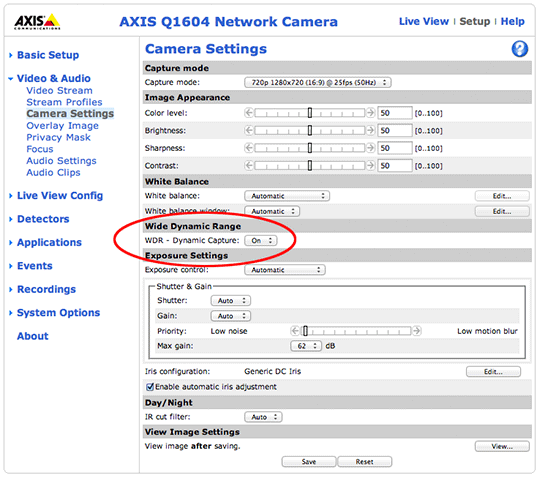Click the White balance Edit button
This screenshot has width=540, height=478.
[502, 196]
